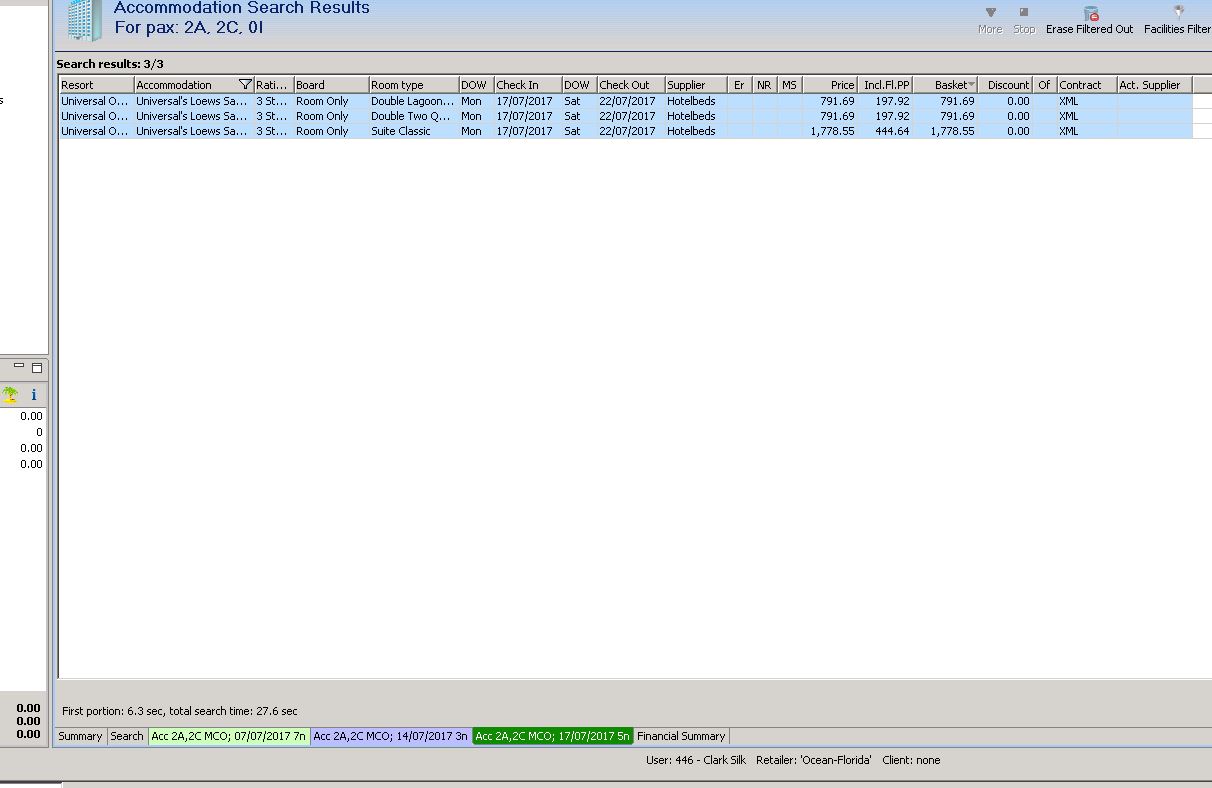
Task: Switch to the Search tab
Action: pyautogui.click(x=127, y=736)
